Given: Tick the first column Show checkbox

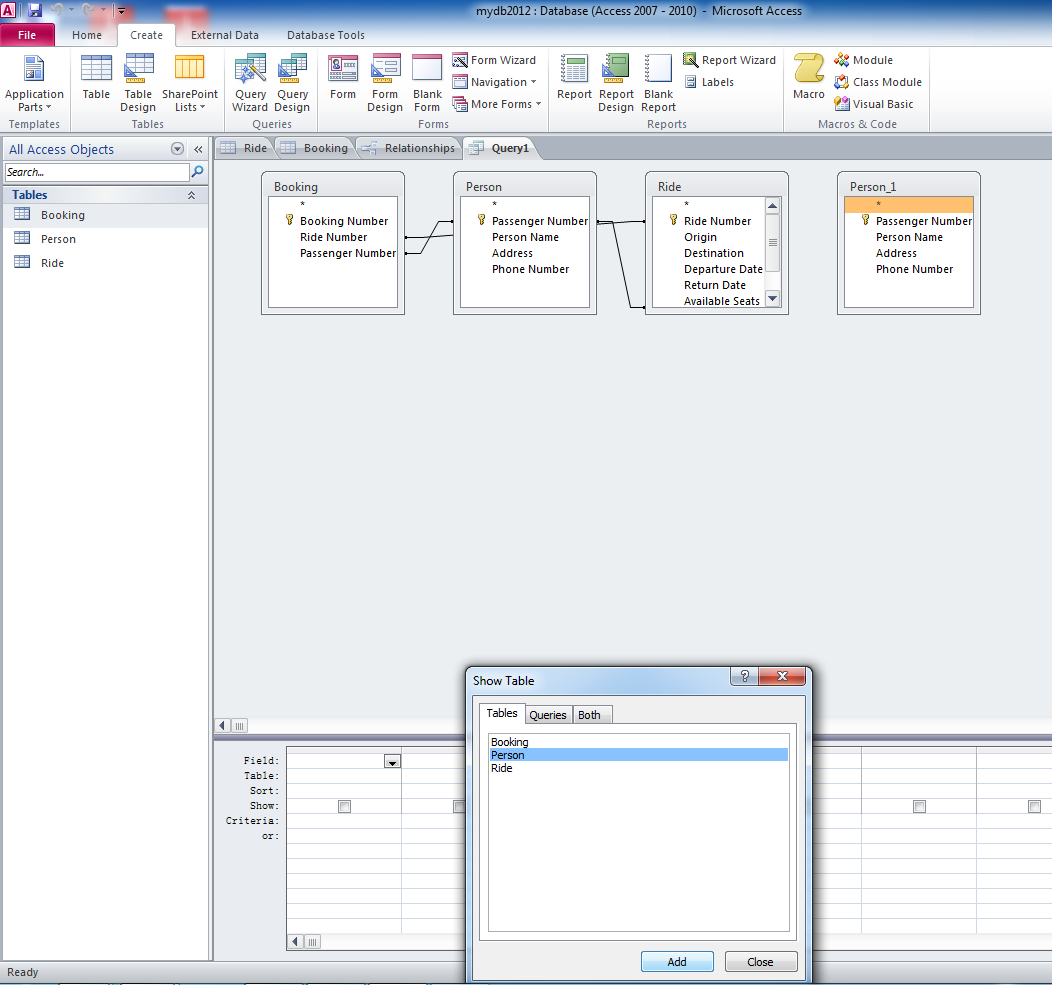Looking at the screenshot, I should point(344,806).
